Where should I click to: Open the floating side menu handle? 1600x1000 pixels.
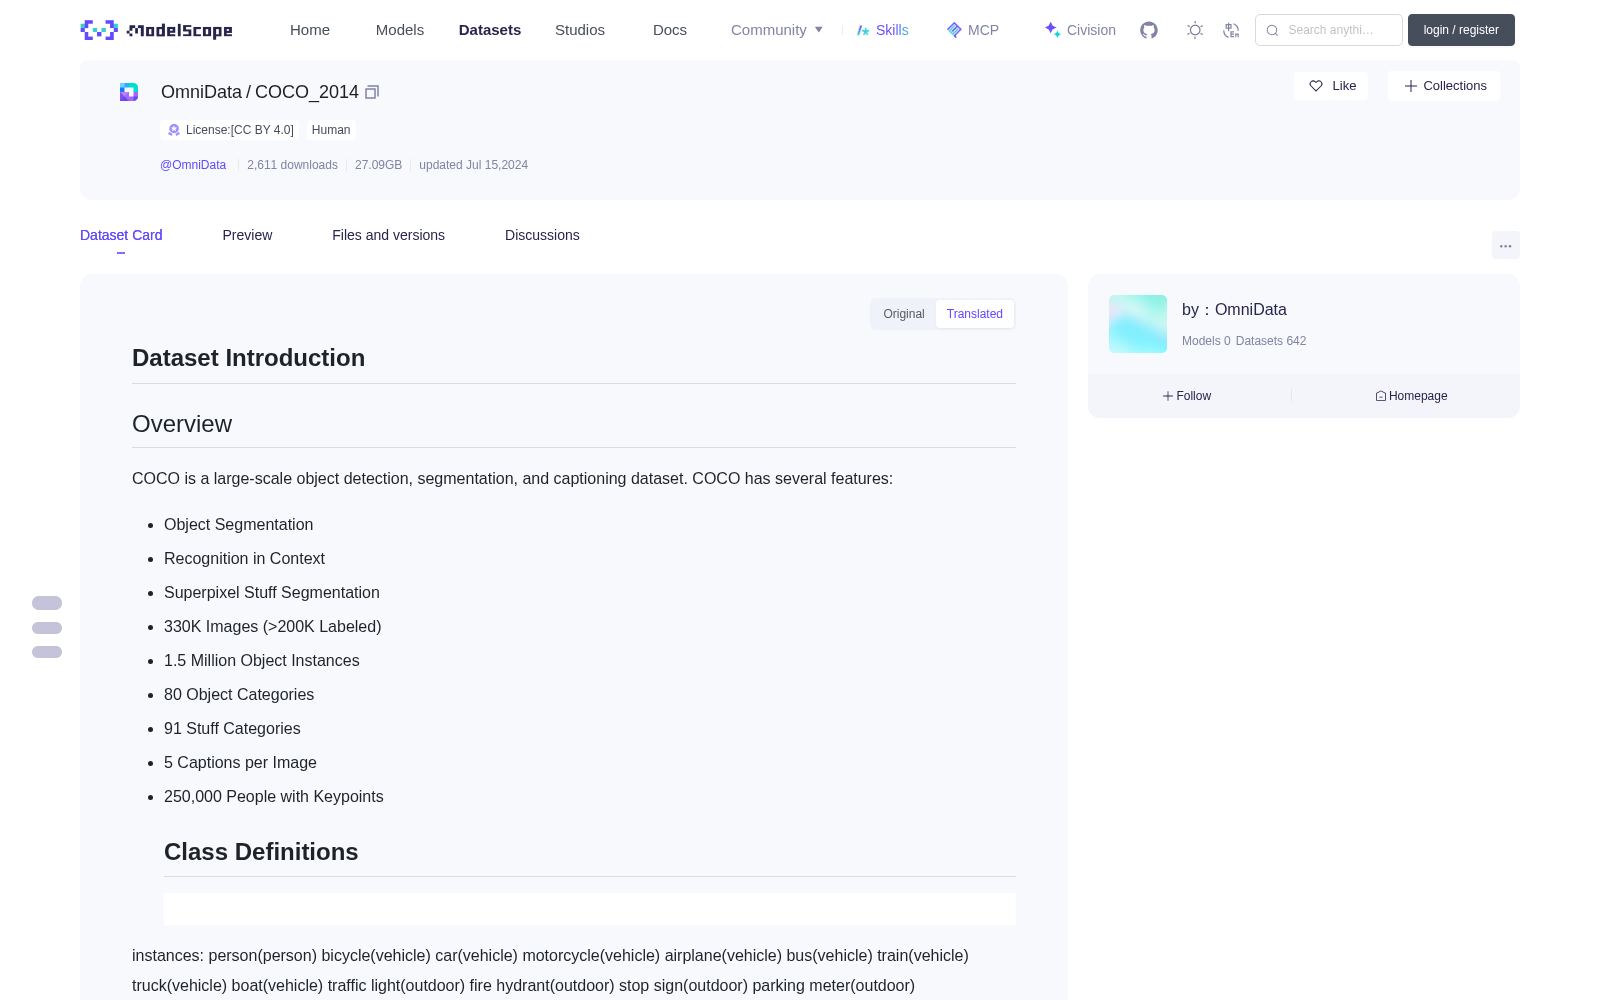coord(47,628)
